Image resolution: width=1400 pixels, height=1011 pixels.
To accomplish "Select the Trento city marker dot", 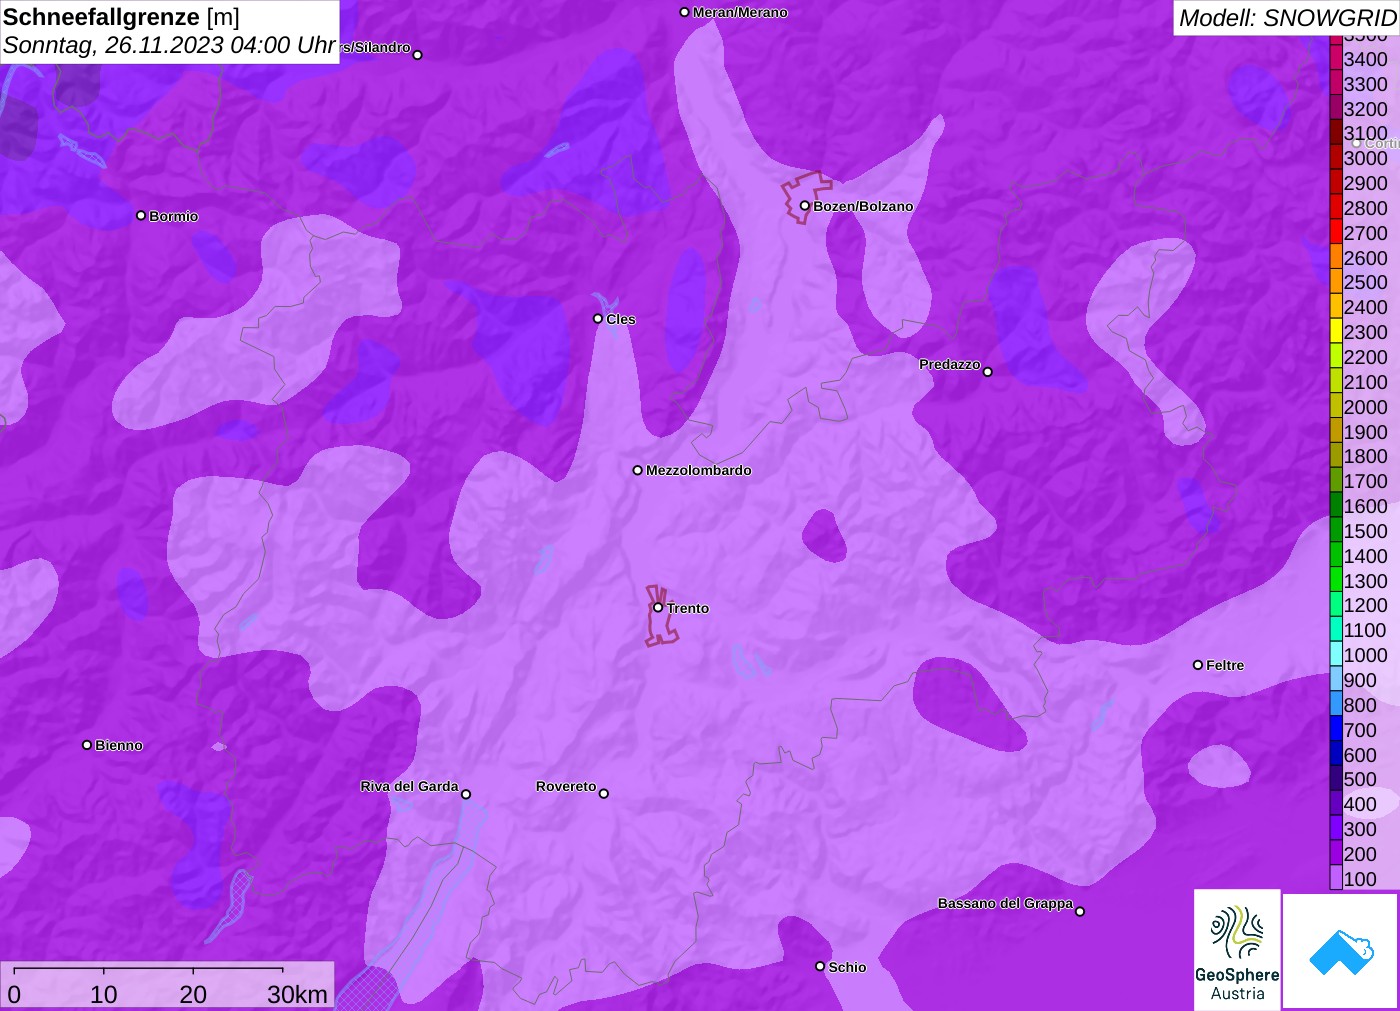I will tap(658, 607).
